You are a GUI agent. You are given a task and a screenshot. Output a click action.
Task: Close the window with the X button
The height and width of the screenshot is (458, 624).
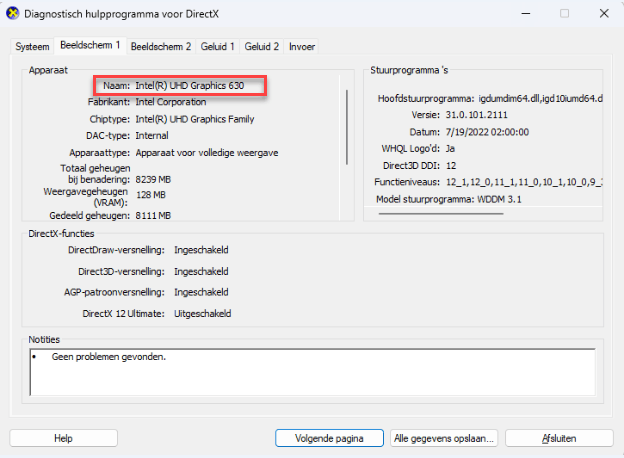click(x=603, y=14)
